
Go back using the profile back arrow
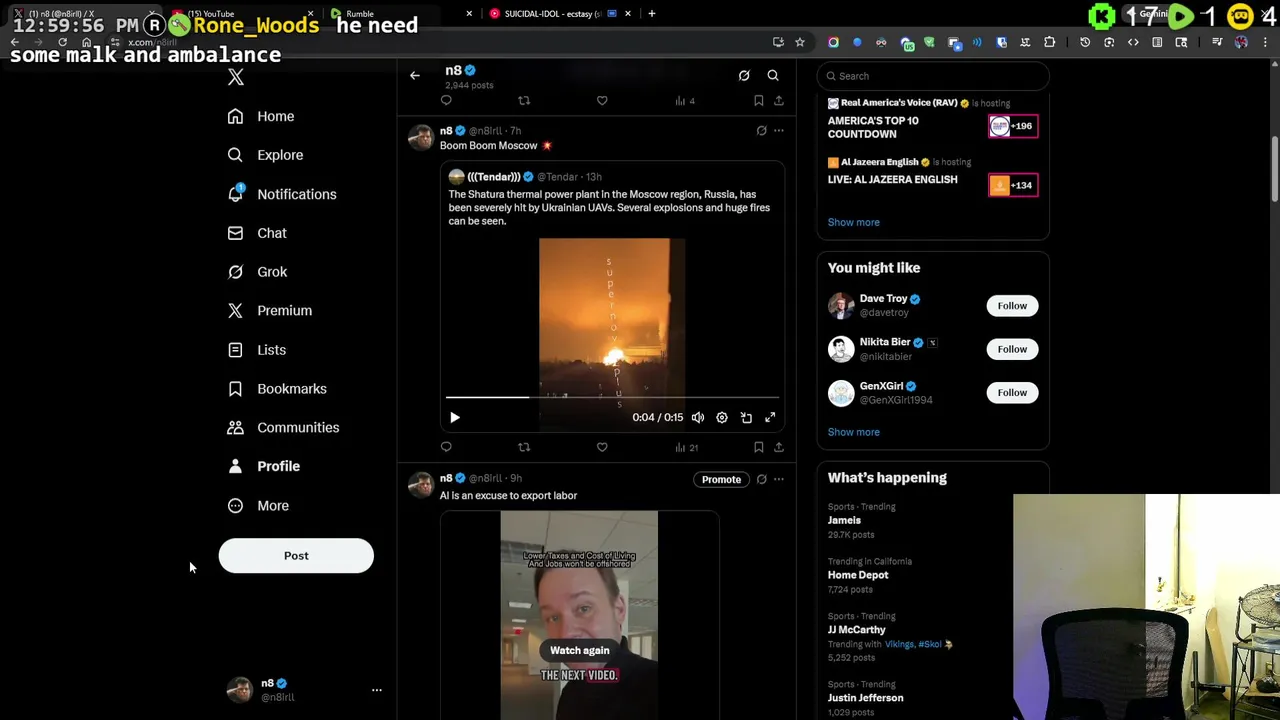[x=415, y=75]
